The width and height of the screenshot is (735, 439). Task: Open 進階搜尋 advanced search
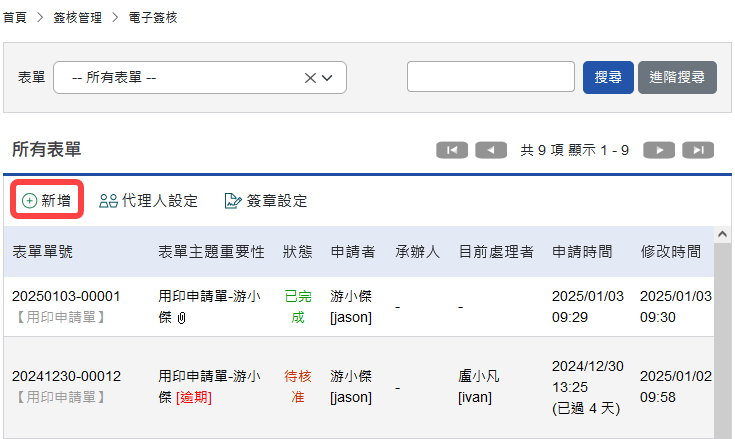pos(677,77)
